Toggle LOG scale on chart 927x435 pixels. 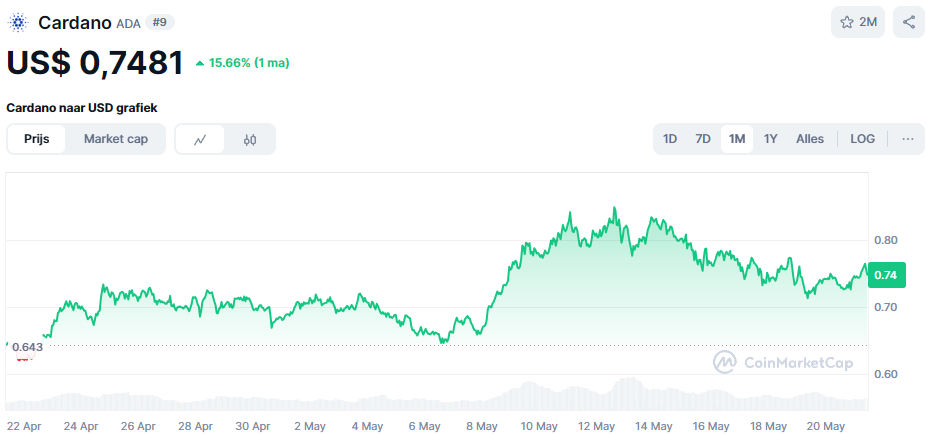tap(863, 139)
